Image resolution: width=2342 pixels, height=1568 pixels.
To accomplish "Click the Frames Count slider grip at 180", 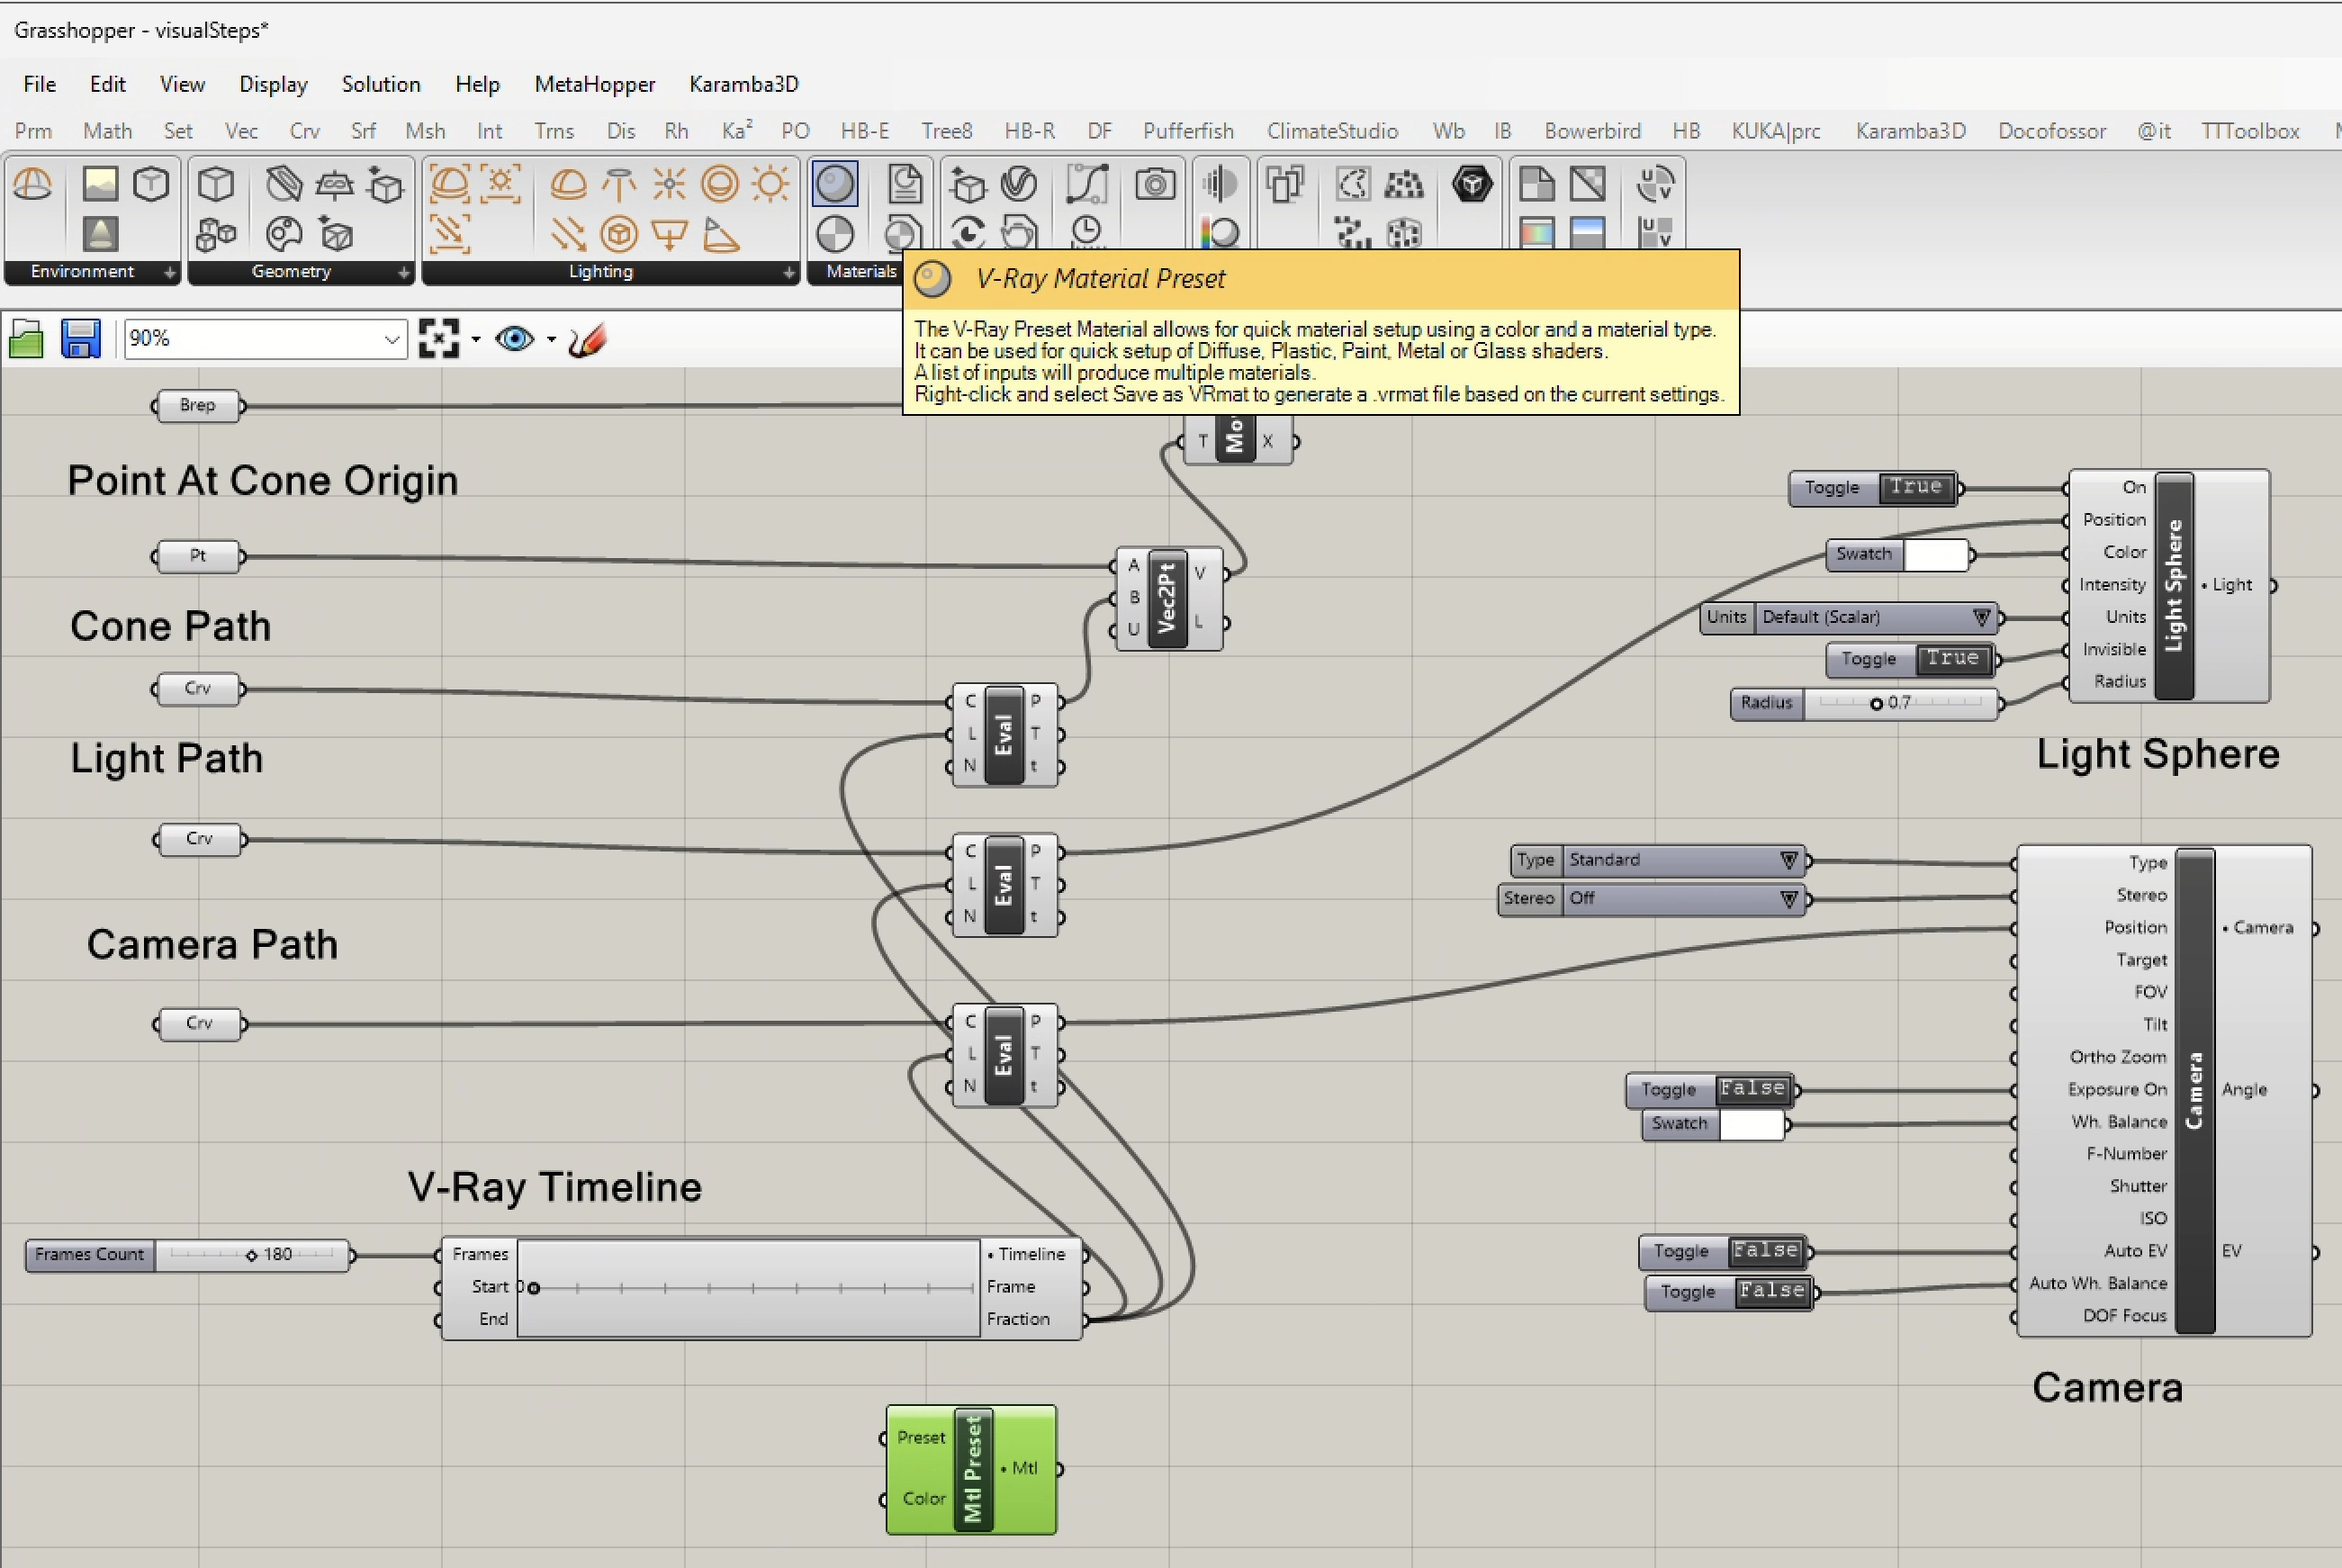I will (x=252, y=1255).
